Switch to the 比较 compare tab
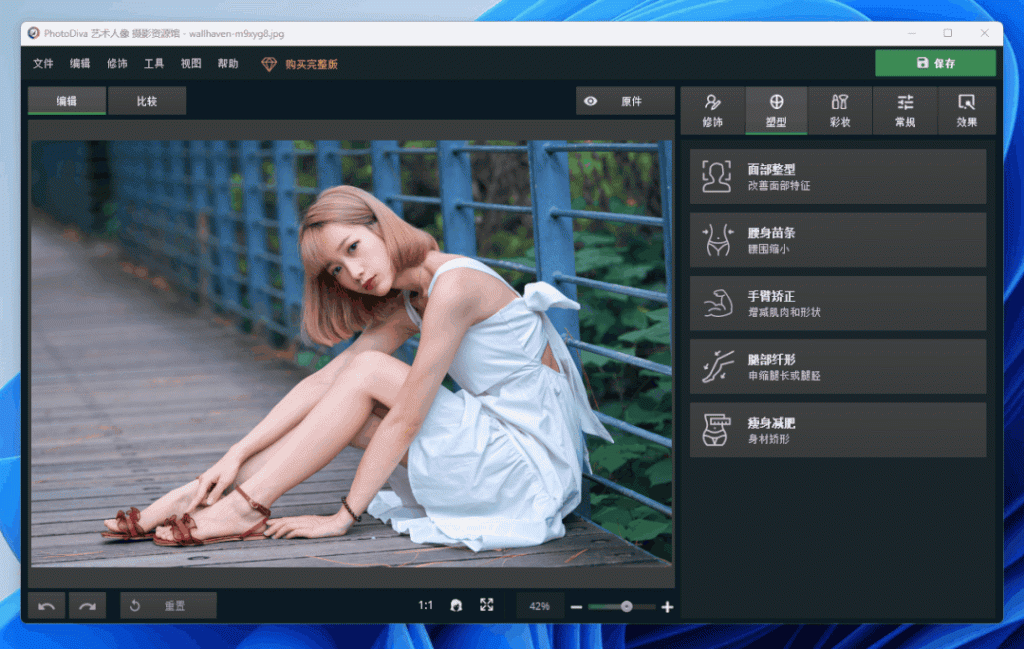 point(146,101)
